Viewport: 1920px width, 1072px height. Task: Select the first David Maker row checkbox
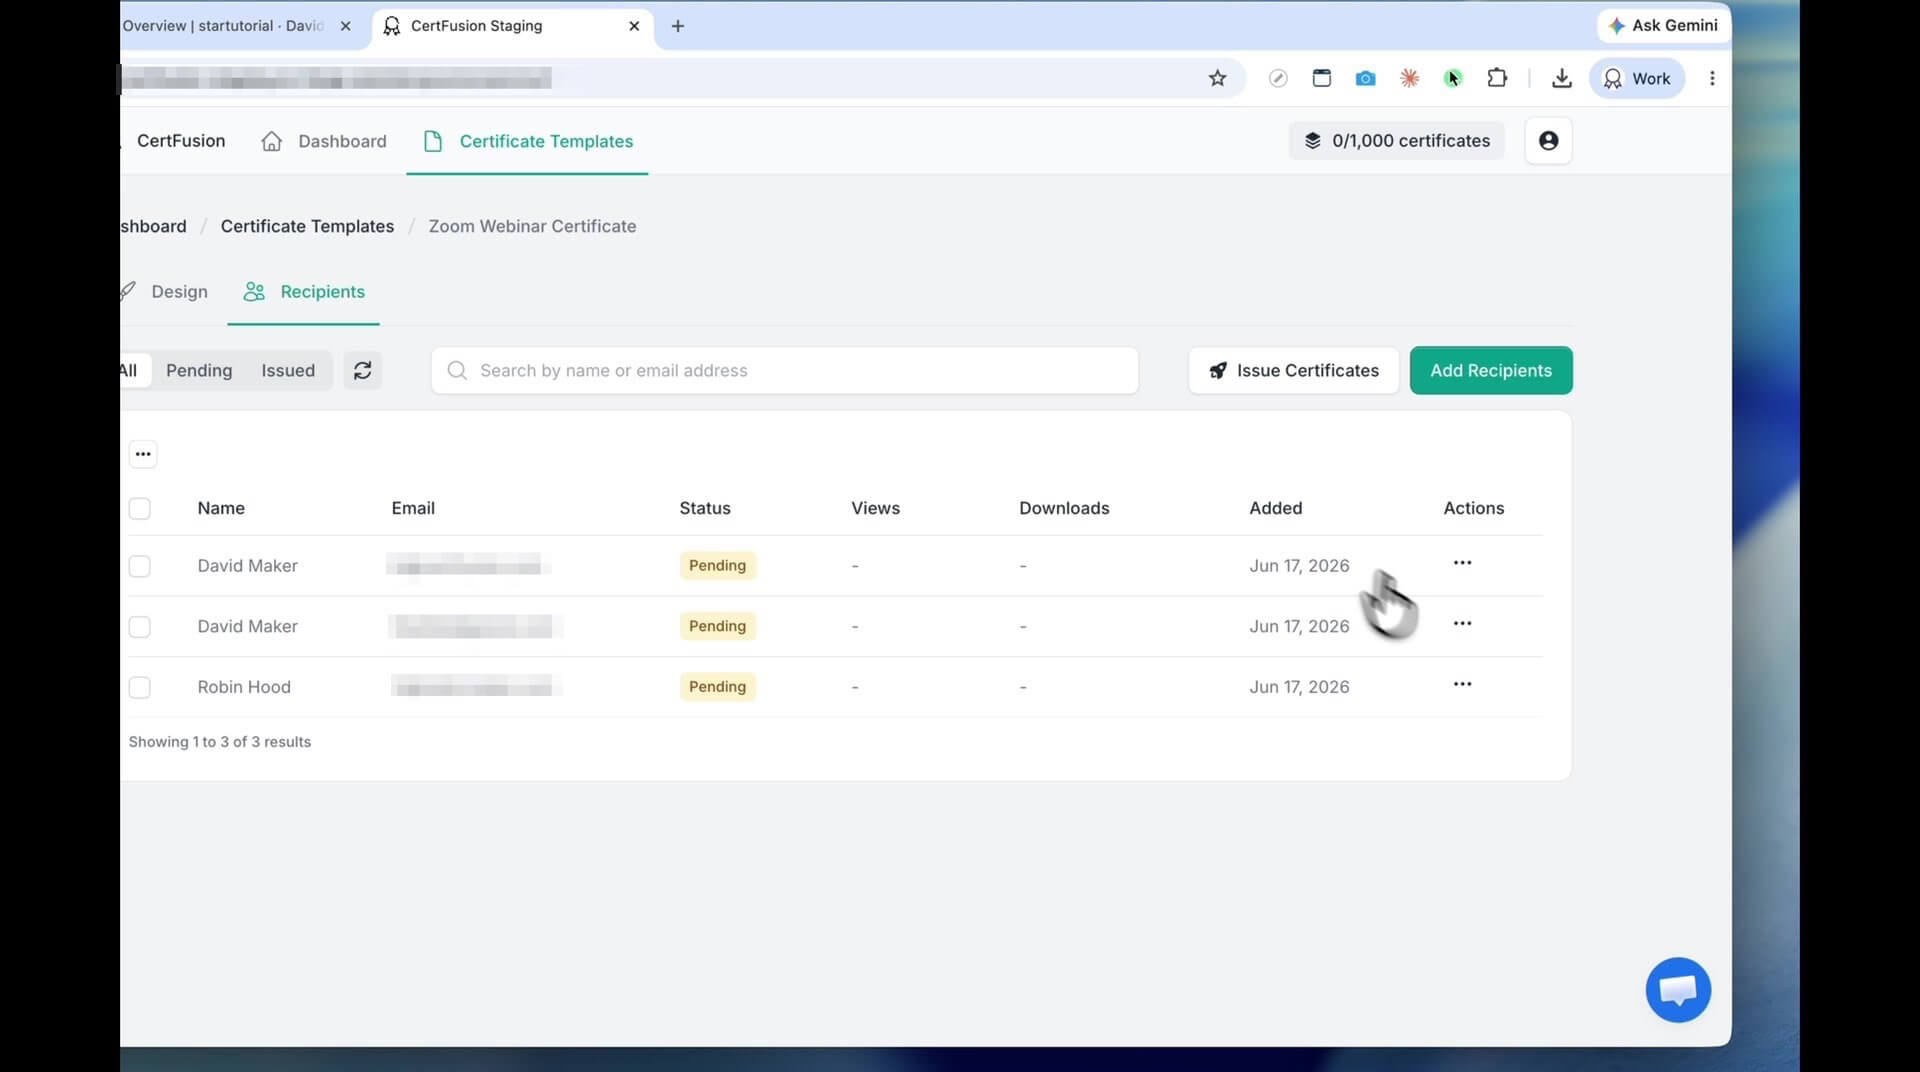click(140, 566)
